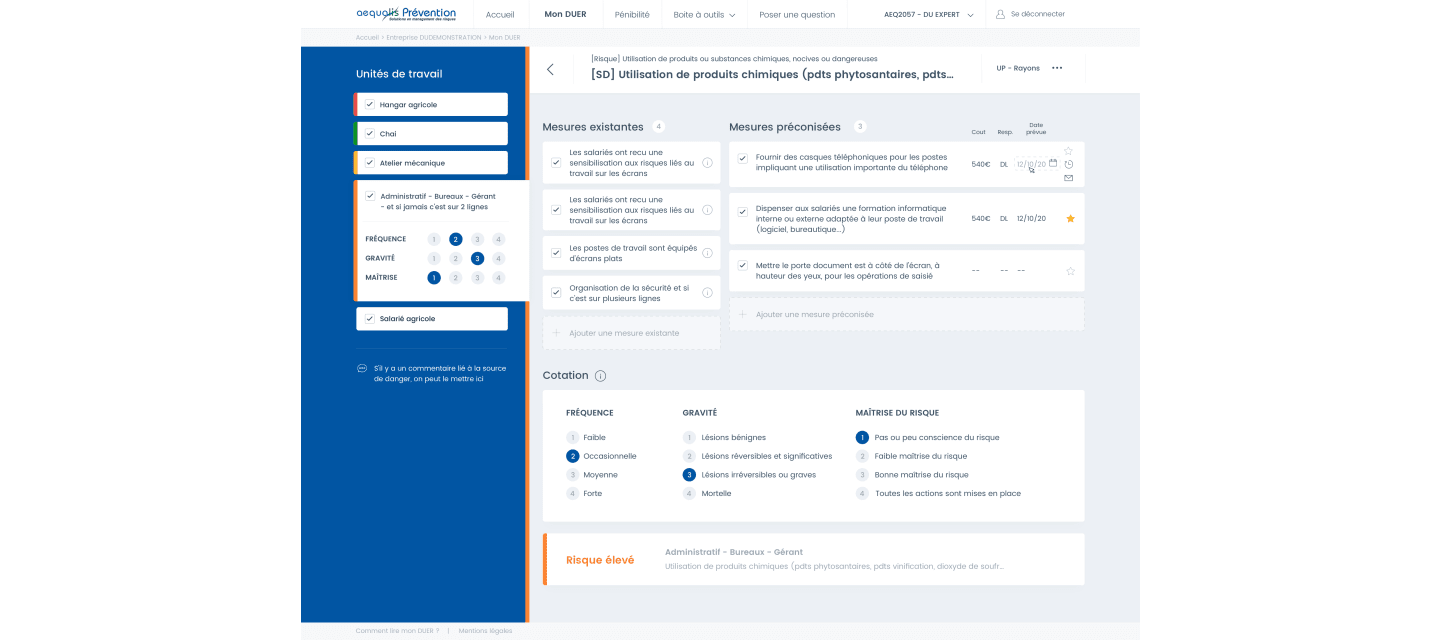Set sidebar Fréquence to 3

477,239
